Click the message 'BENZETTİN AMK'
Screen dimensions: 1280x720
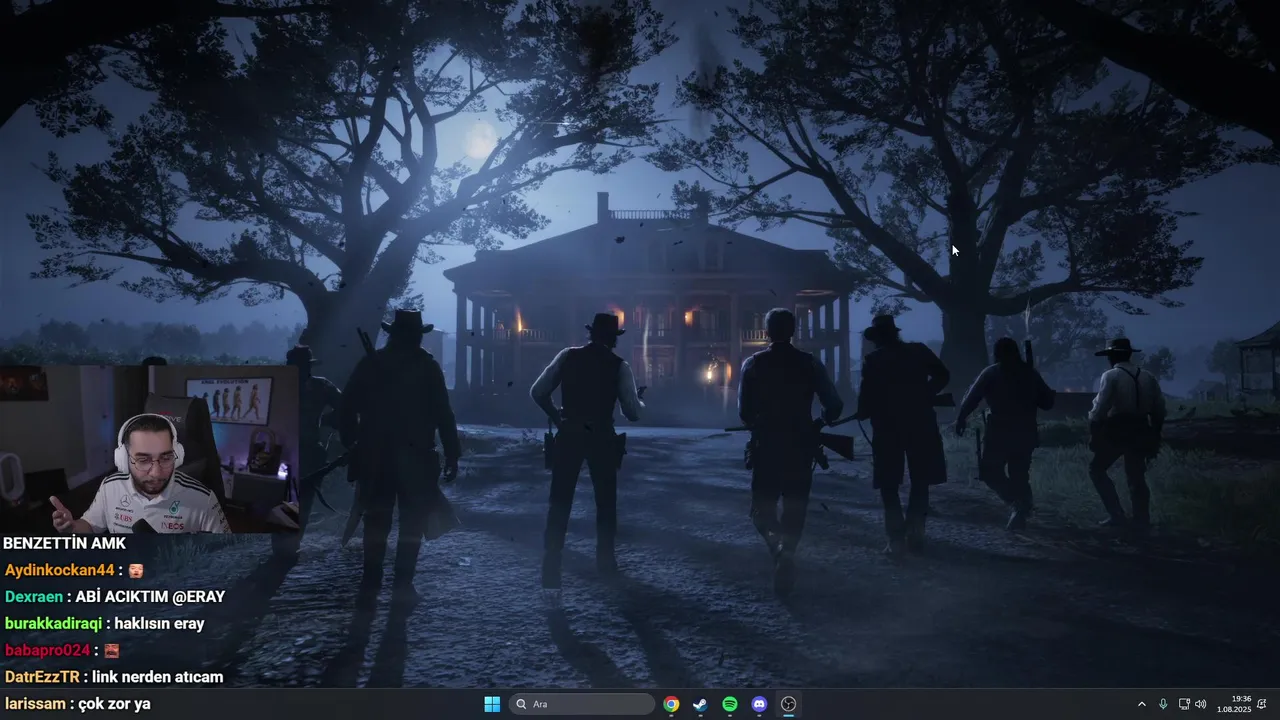pos(65,543)
